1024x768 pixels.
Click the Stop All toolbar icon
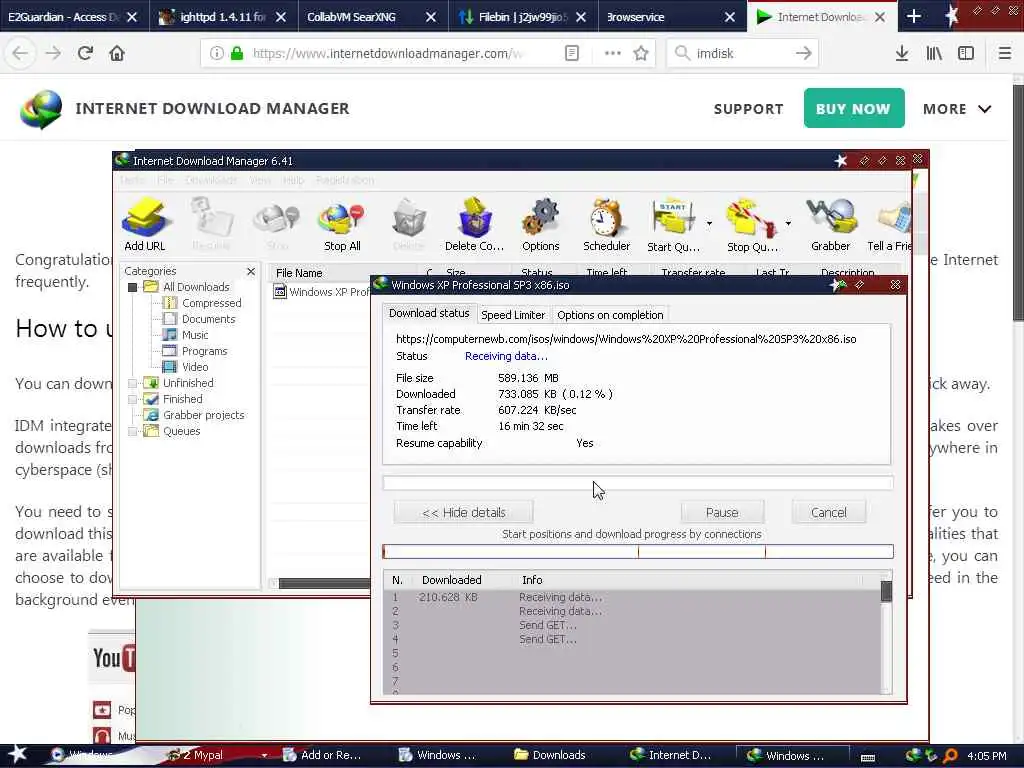(x=342, y=225)
